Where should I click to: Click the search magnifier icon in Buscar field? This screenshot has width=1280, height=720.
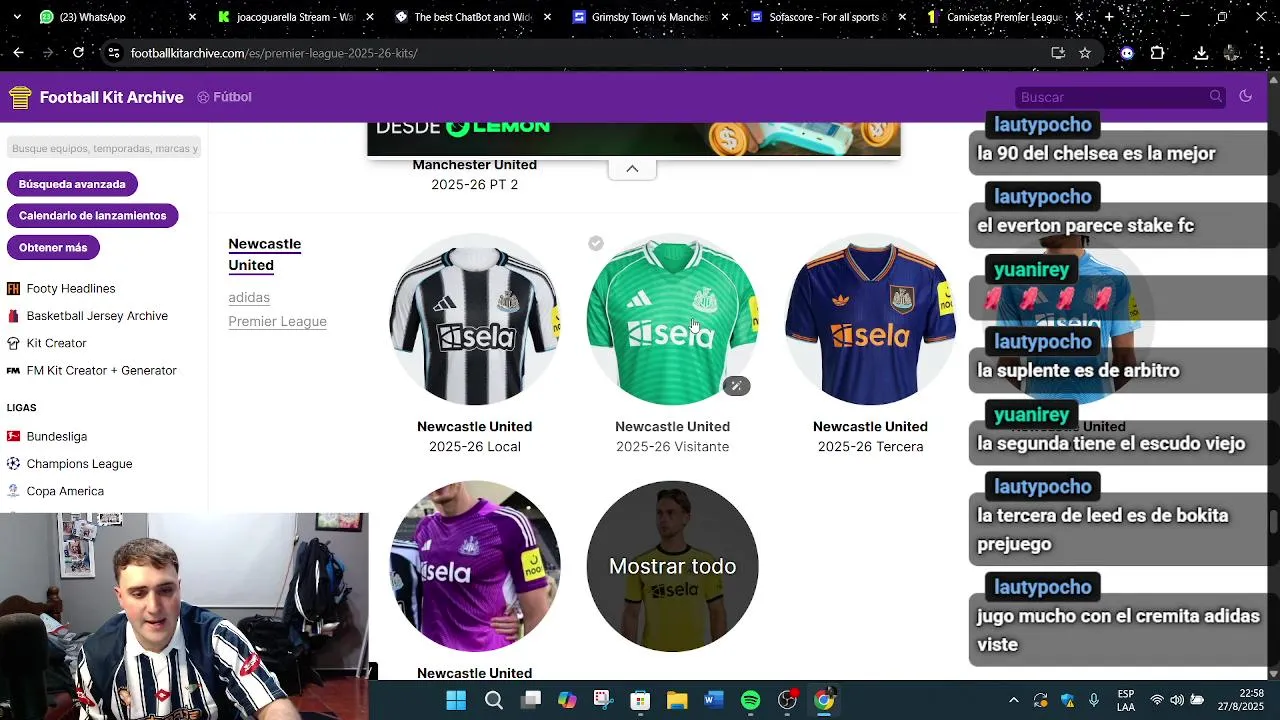coord(1216,96)
